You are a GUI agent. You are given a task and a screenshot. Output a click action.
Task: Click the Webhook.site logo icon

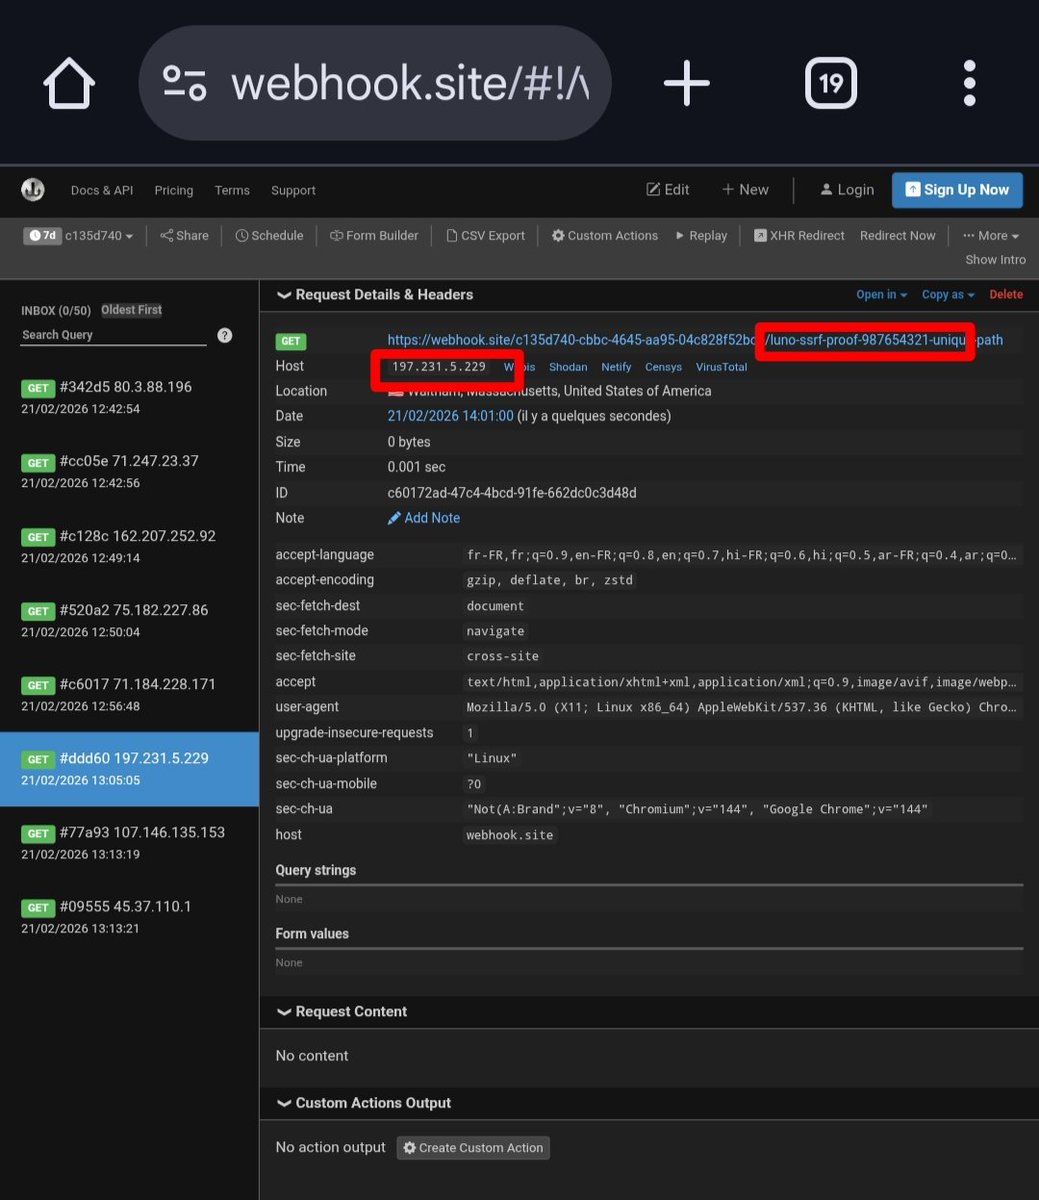point(33,190)
